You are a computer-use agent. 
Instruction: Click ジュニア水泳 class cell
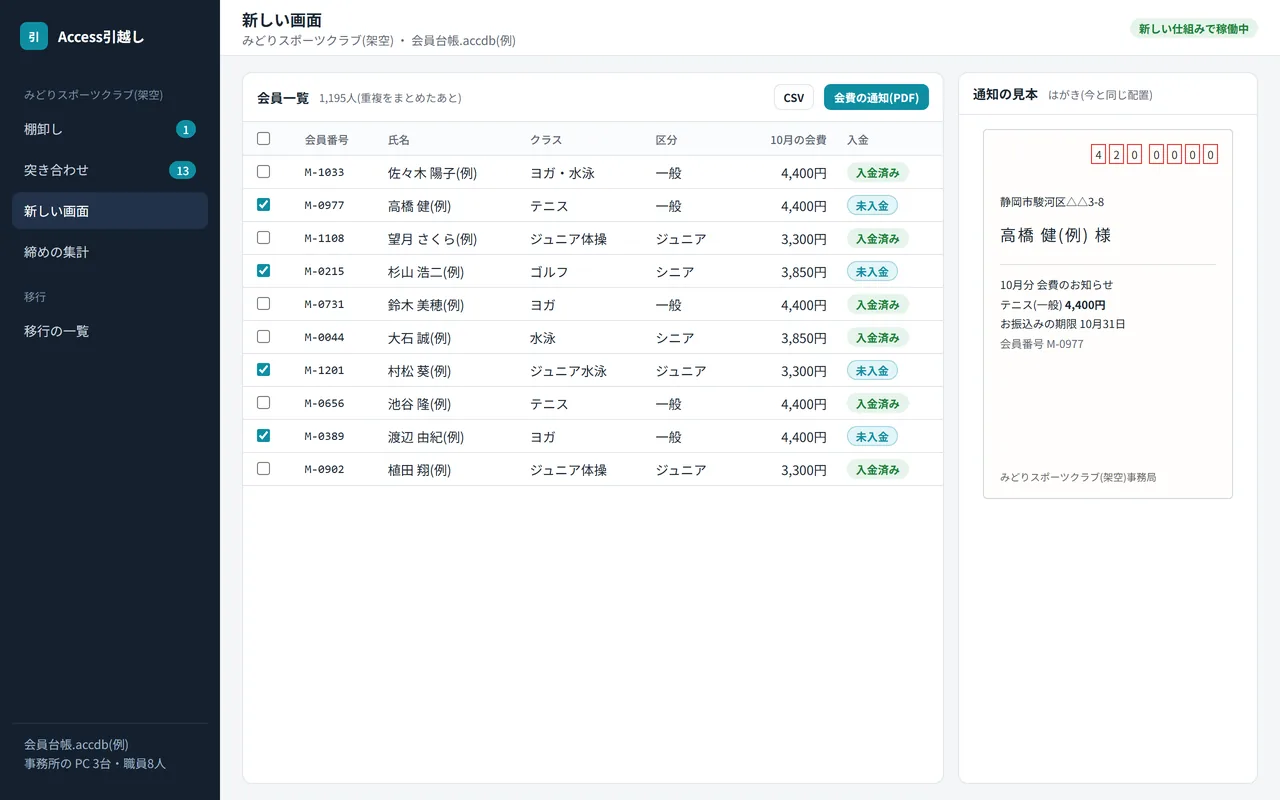tap(568, 371)
